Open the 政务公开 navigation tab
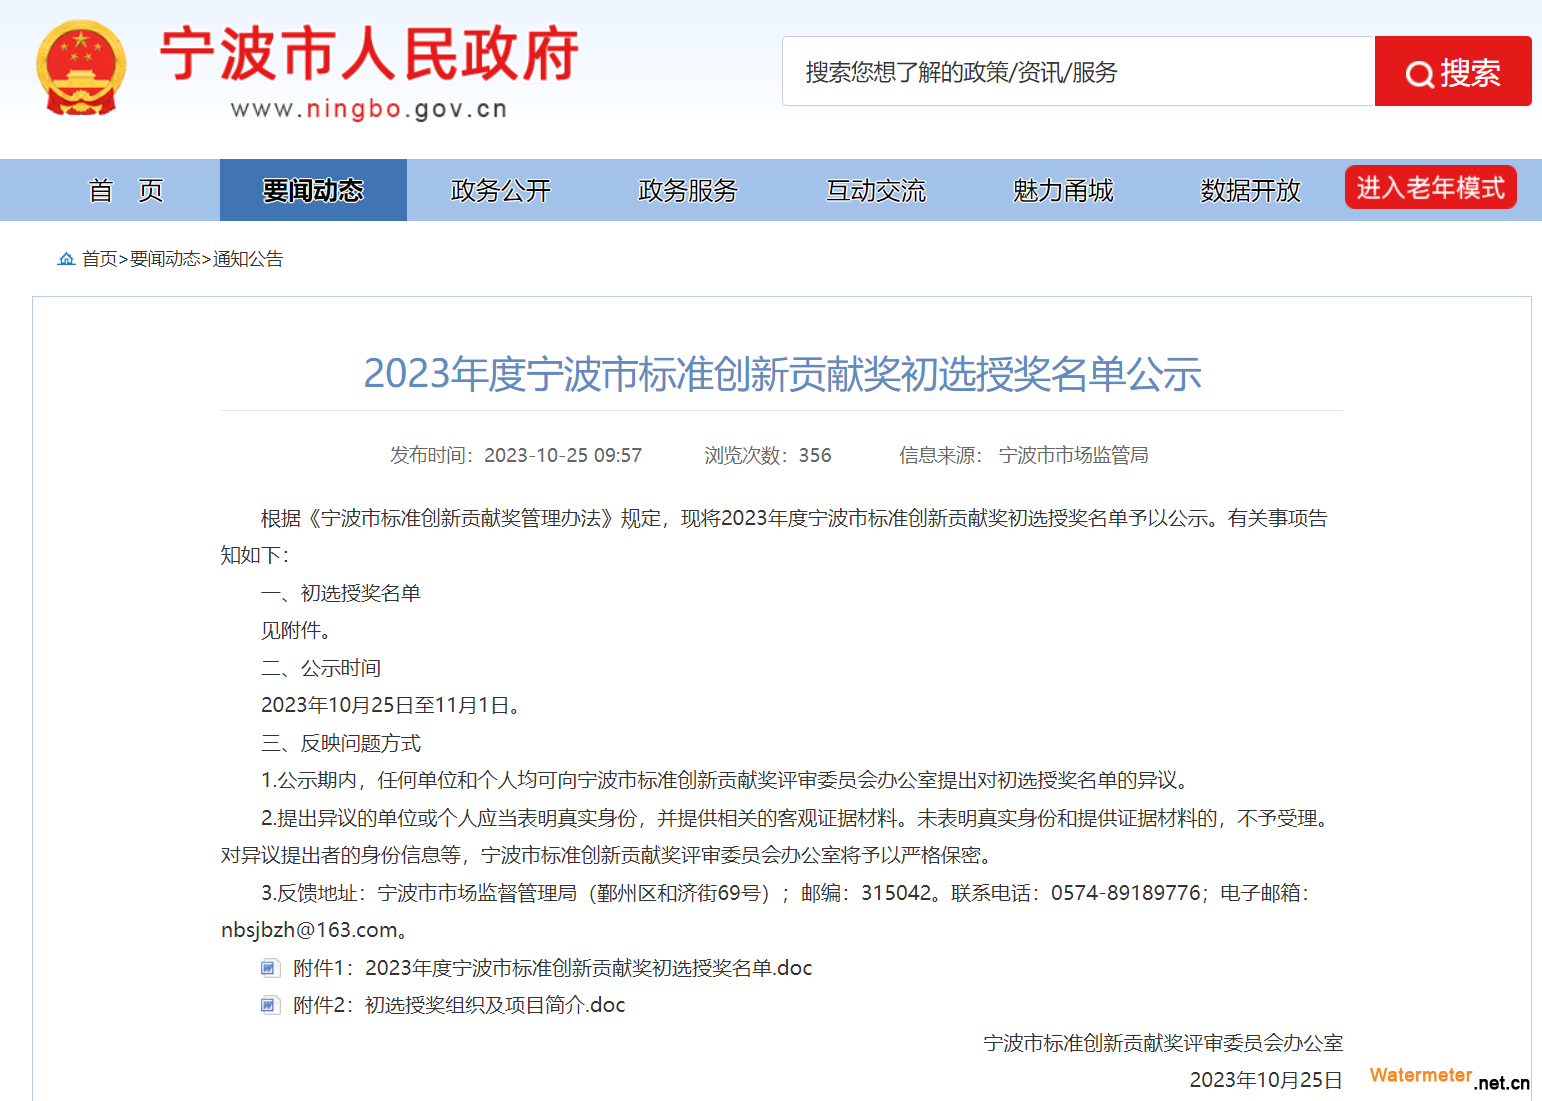Image resolution: width=1542 pixels, height=1101 pixels. [x=501, y=190]
